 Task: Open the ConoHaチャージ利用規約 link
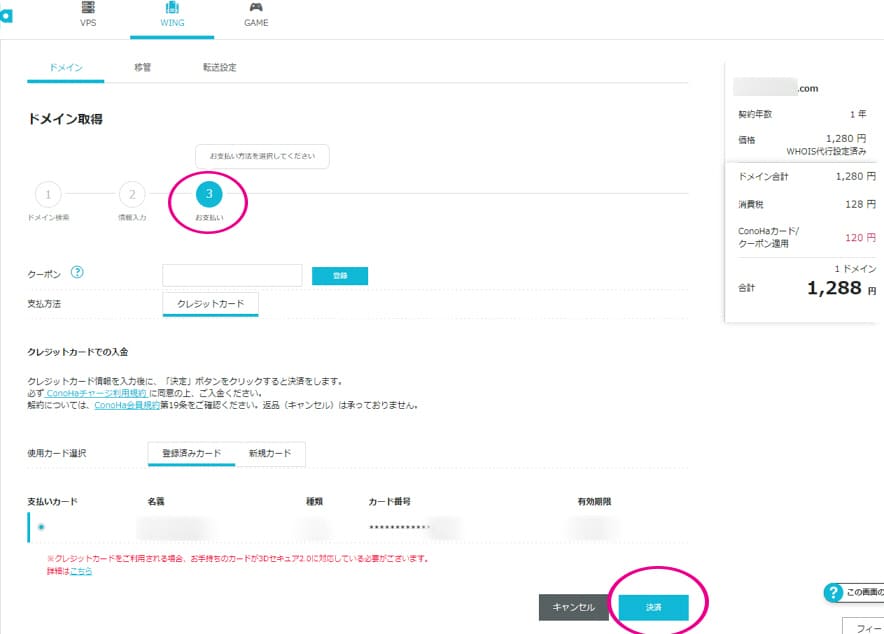click(96, 393)
